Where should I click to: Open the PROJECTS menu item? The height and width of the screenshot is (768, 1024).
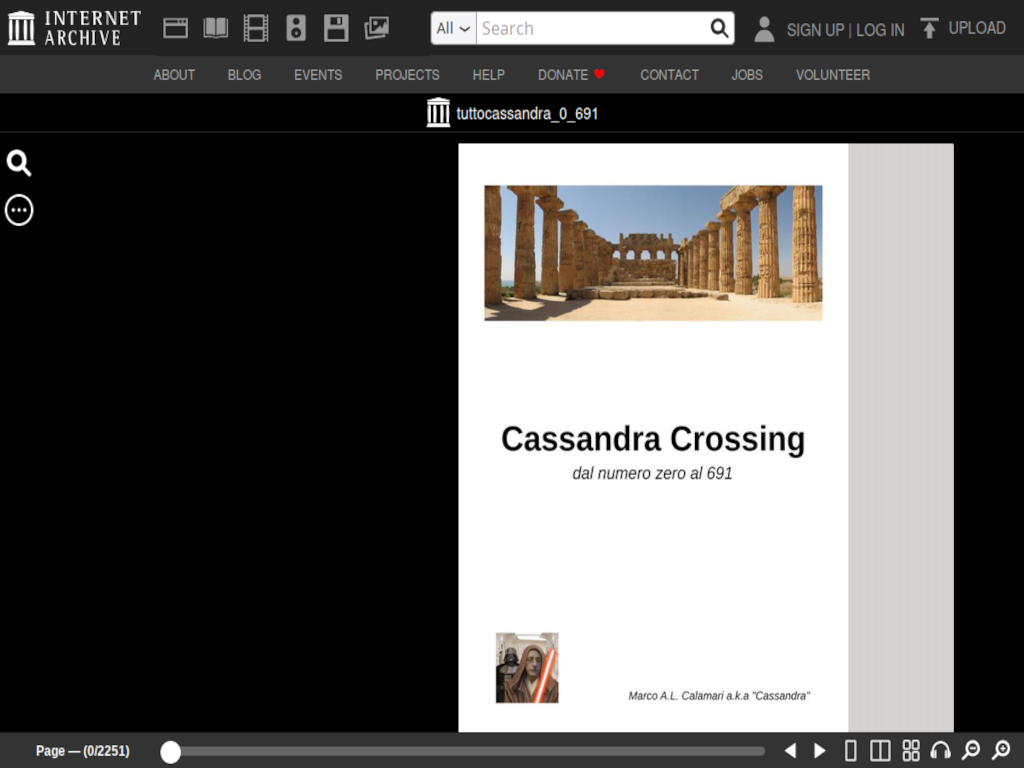click(x=408, y=75)
